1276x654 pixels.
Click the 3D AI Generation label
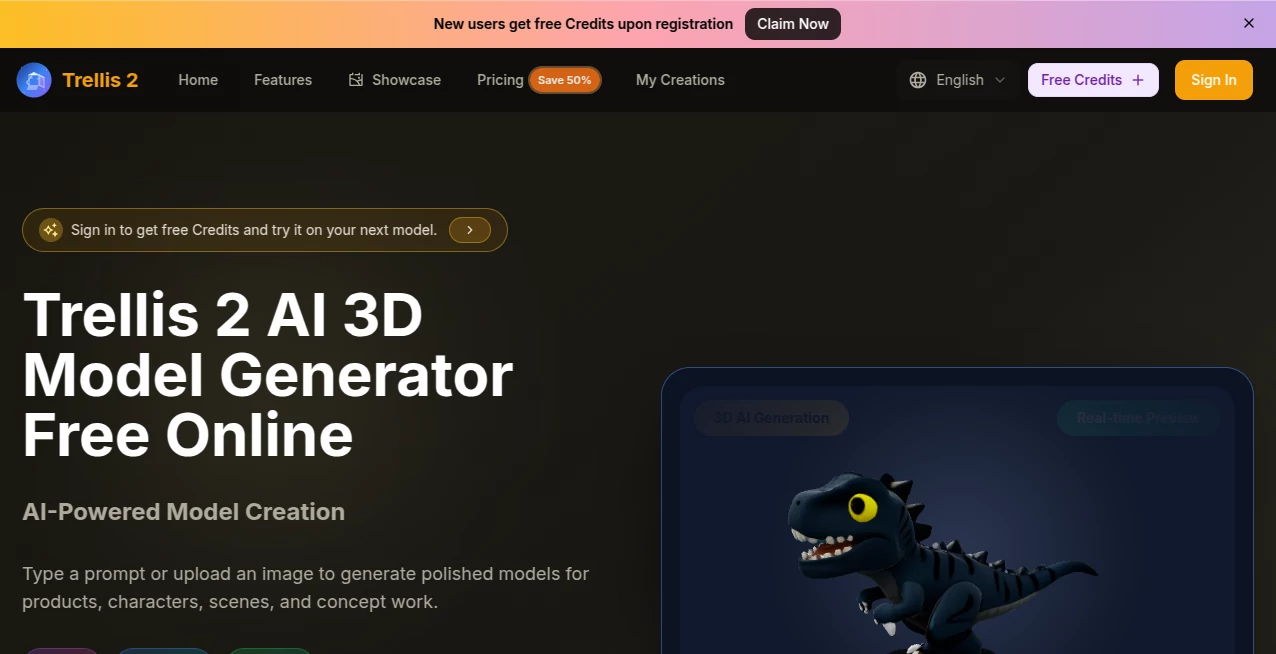771,418
